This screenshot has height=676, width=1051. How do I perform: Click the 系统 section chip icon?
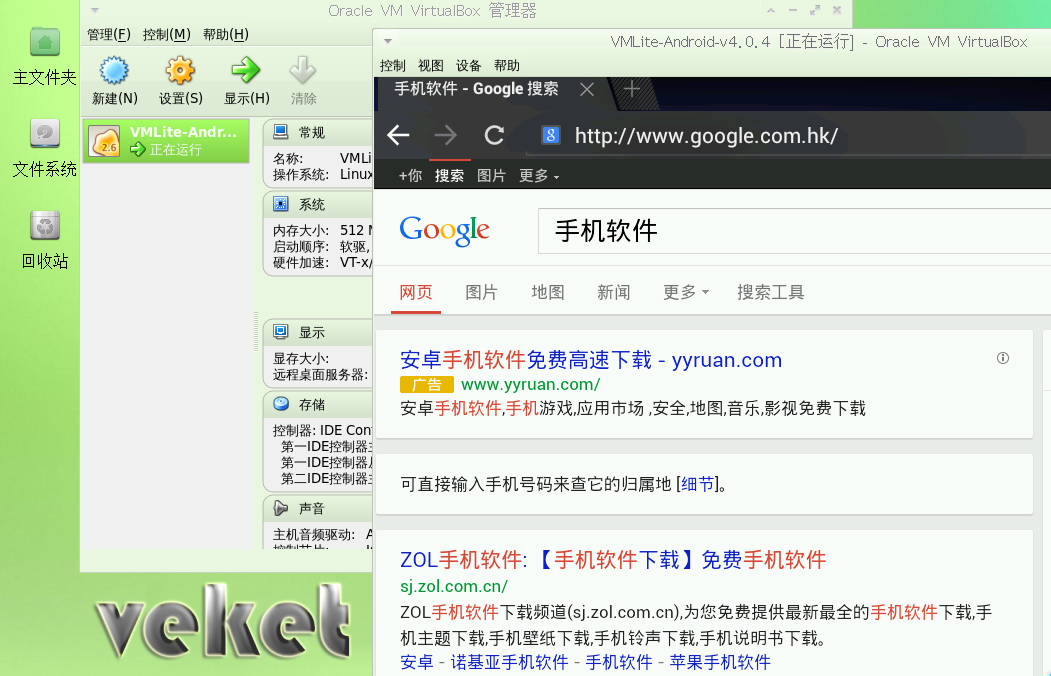tap(281, 204)
